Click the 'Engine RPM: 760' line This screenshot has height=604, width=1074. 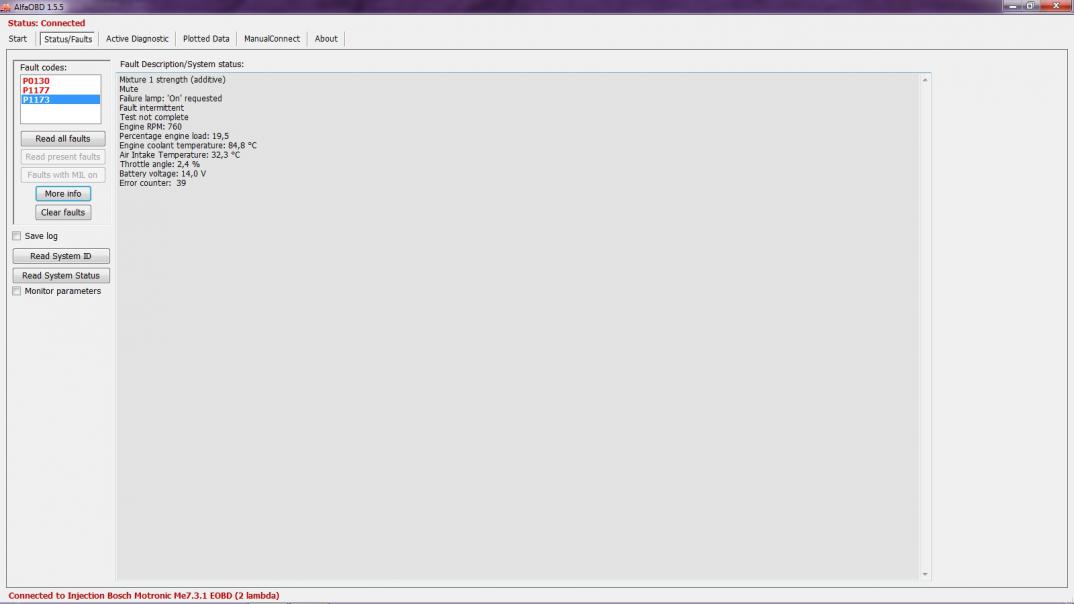pos(151,127)
